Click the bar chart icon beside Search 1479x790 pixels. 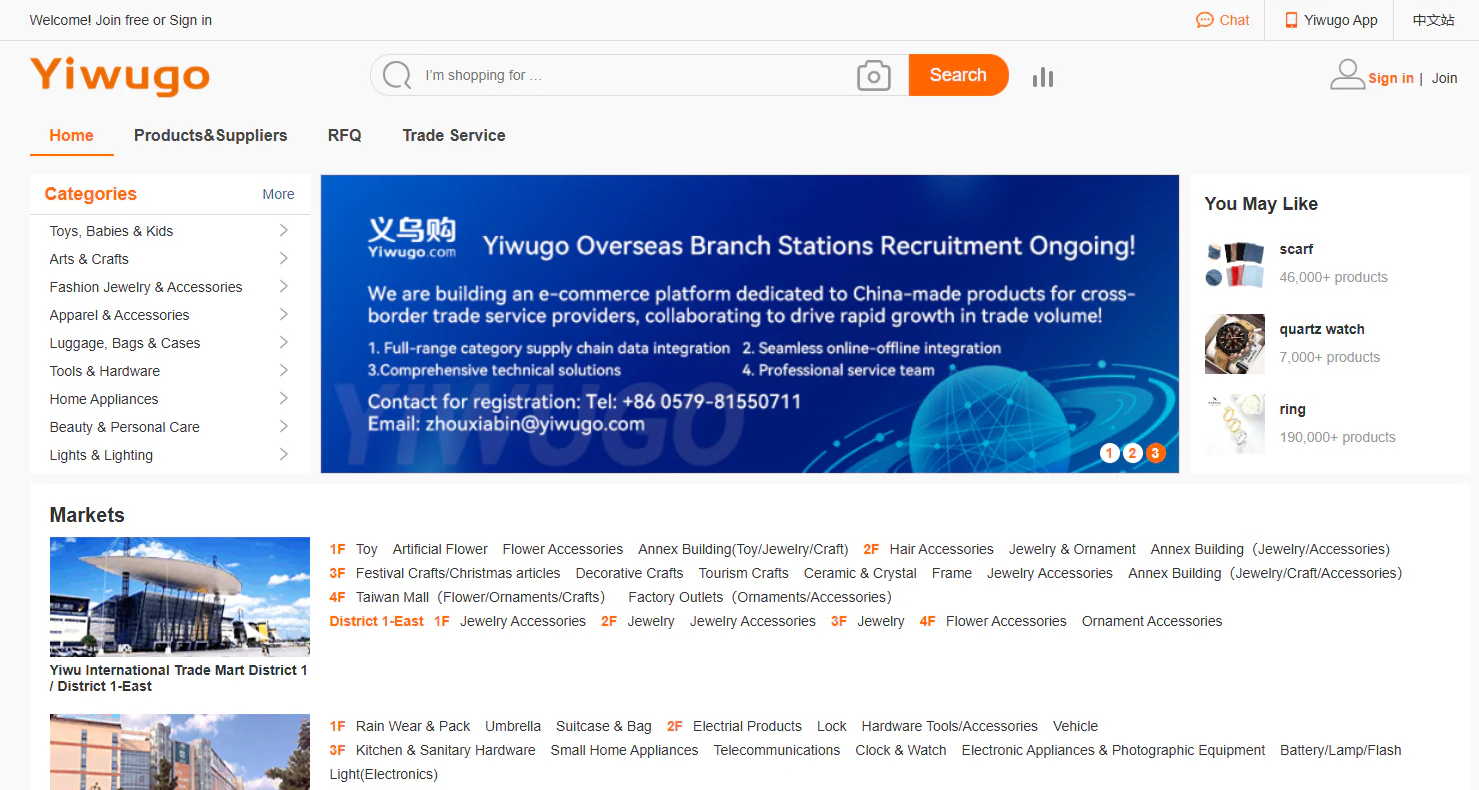pyautogui.click(x=1043, y=76)
